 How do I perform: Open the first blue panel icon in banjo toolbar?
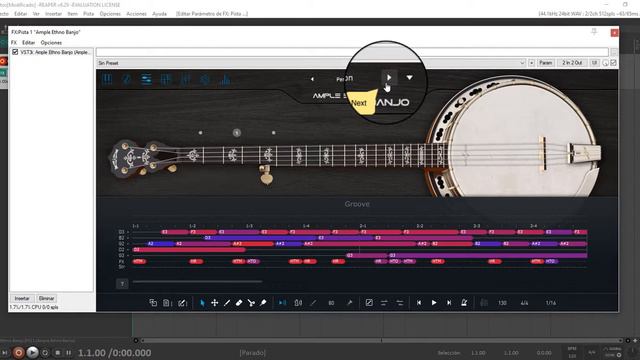pos(107,79)
